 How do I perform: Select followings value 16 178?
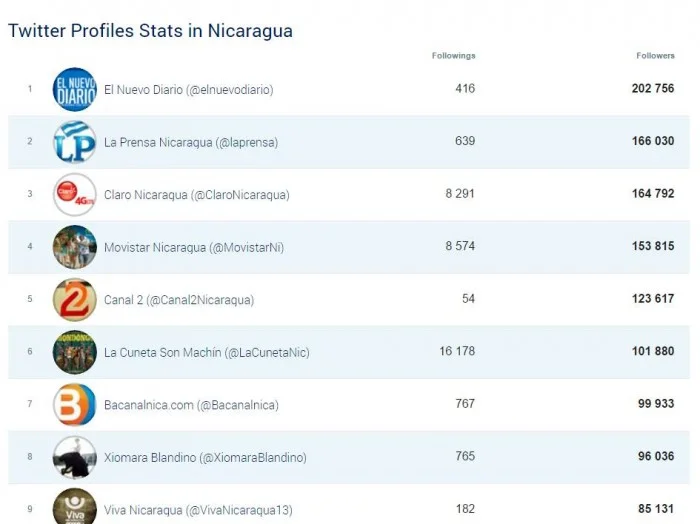tap(457, 351)
